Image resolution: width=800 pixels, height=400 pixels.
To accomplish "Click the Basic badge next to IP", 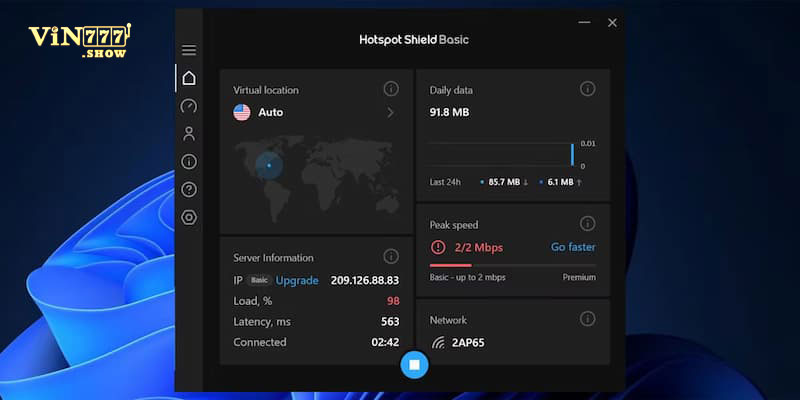I will (x=259, y=280).
